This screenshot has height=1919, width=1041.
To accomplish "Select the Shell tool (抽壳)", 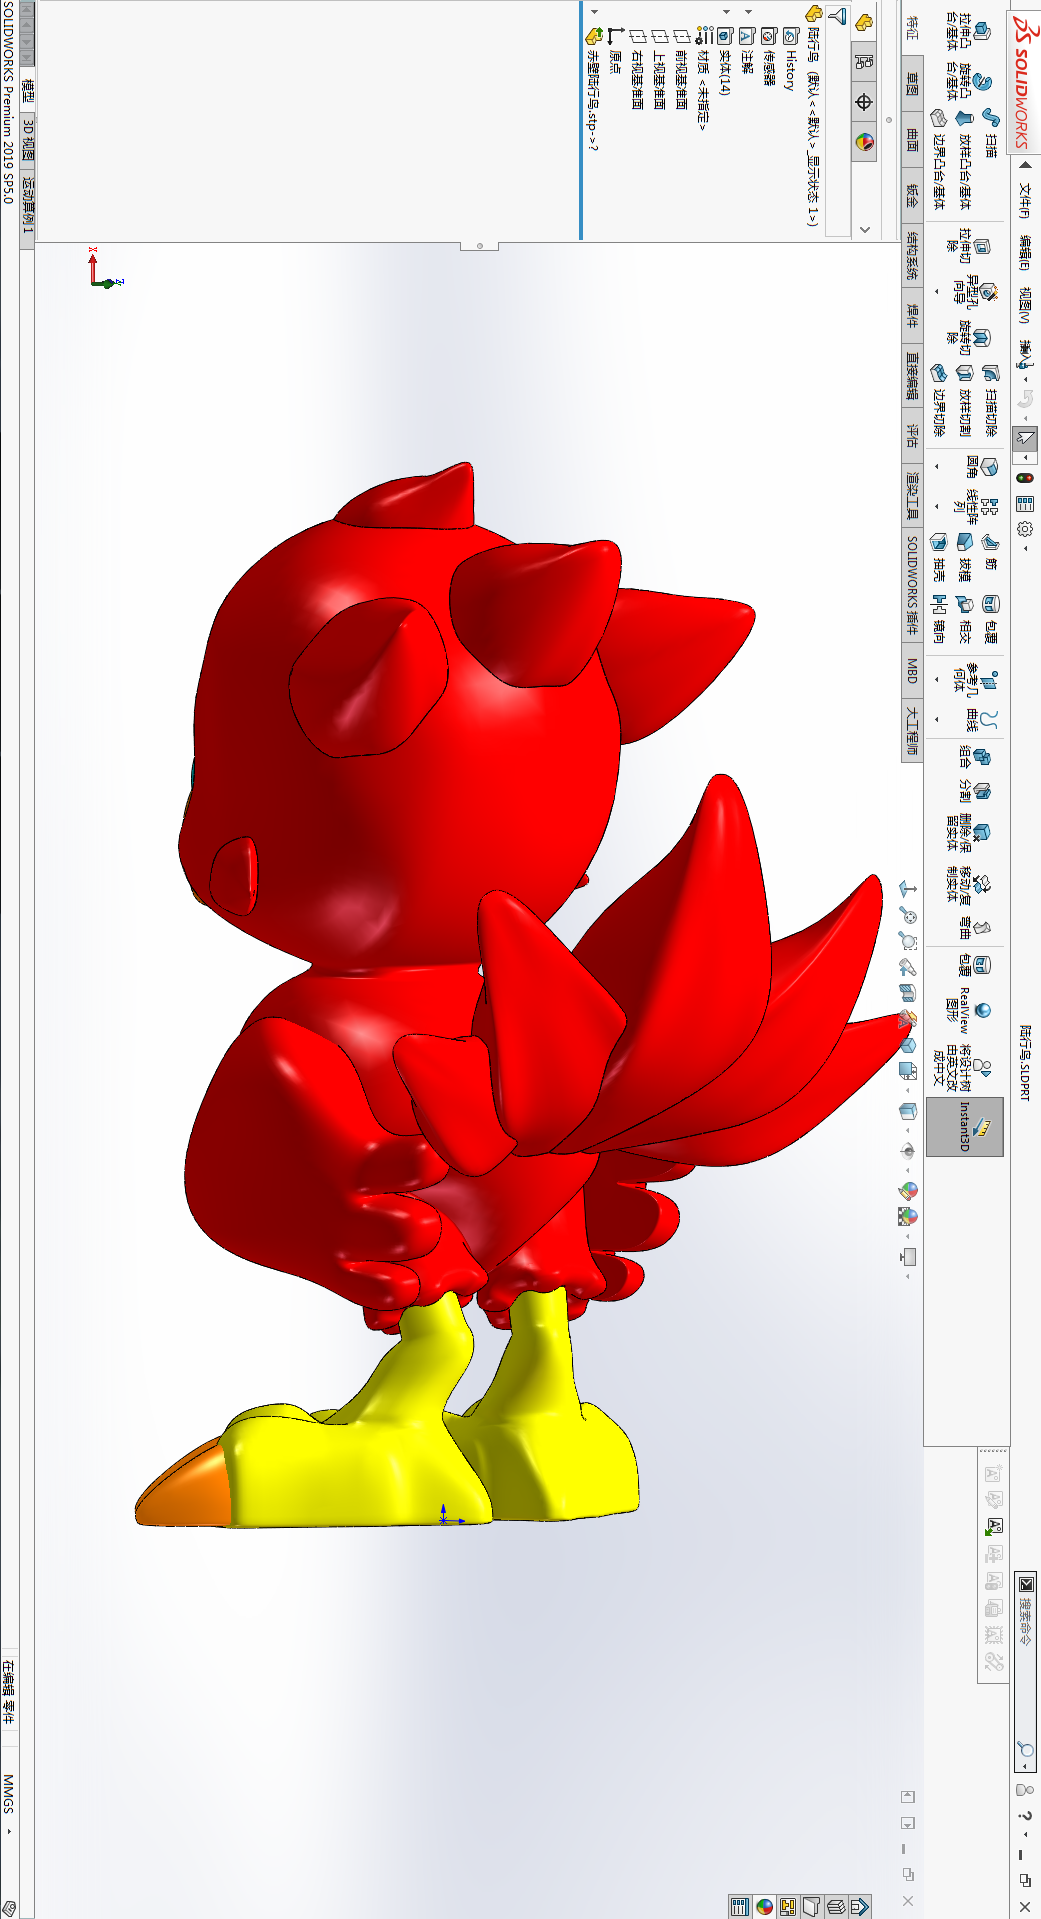I will 938,557.
